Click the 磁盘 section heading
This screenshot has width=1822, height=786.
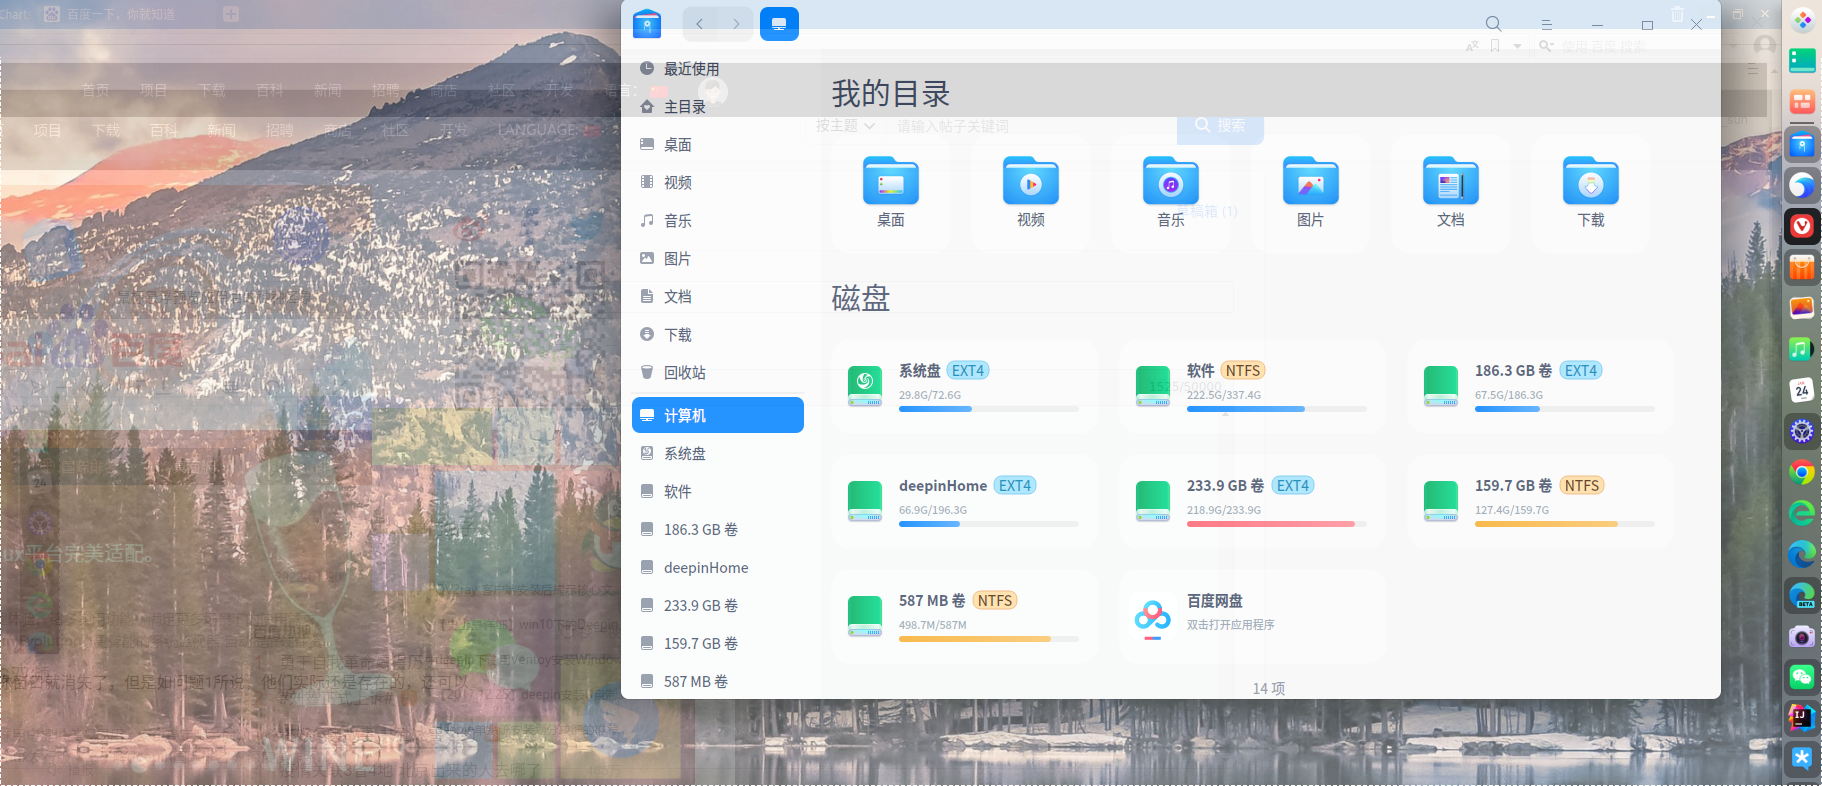tap(861, 298)
